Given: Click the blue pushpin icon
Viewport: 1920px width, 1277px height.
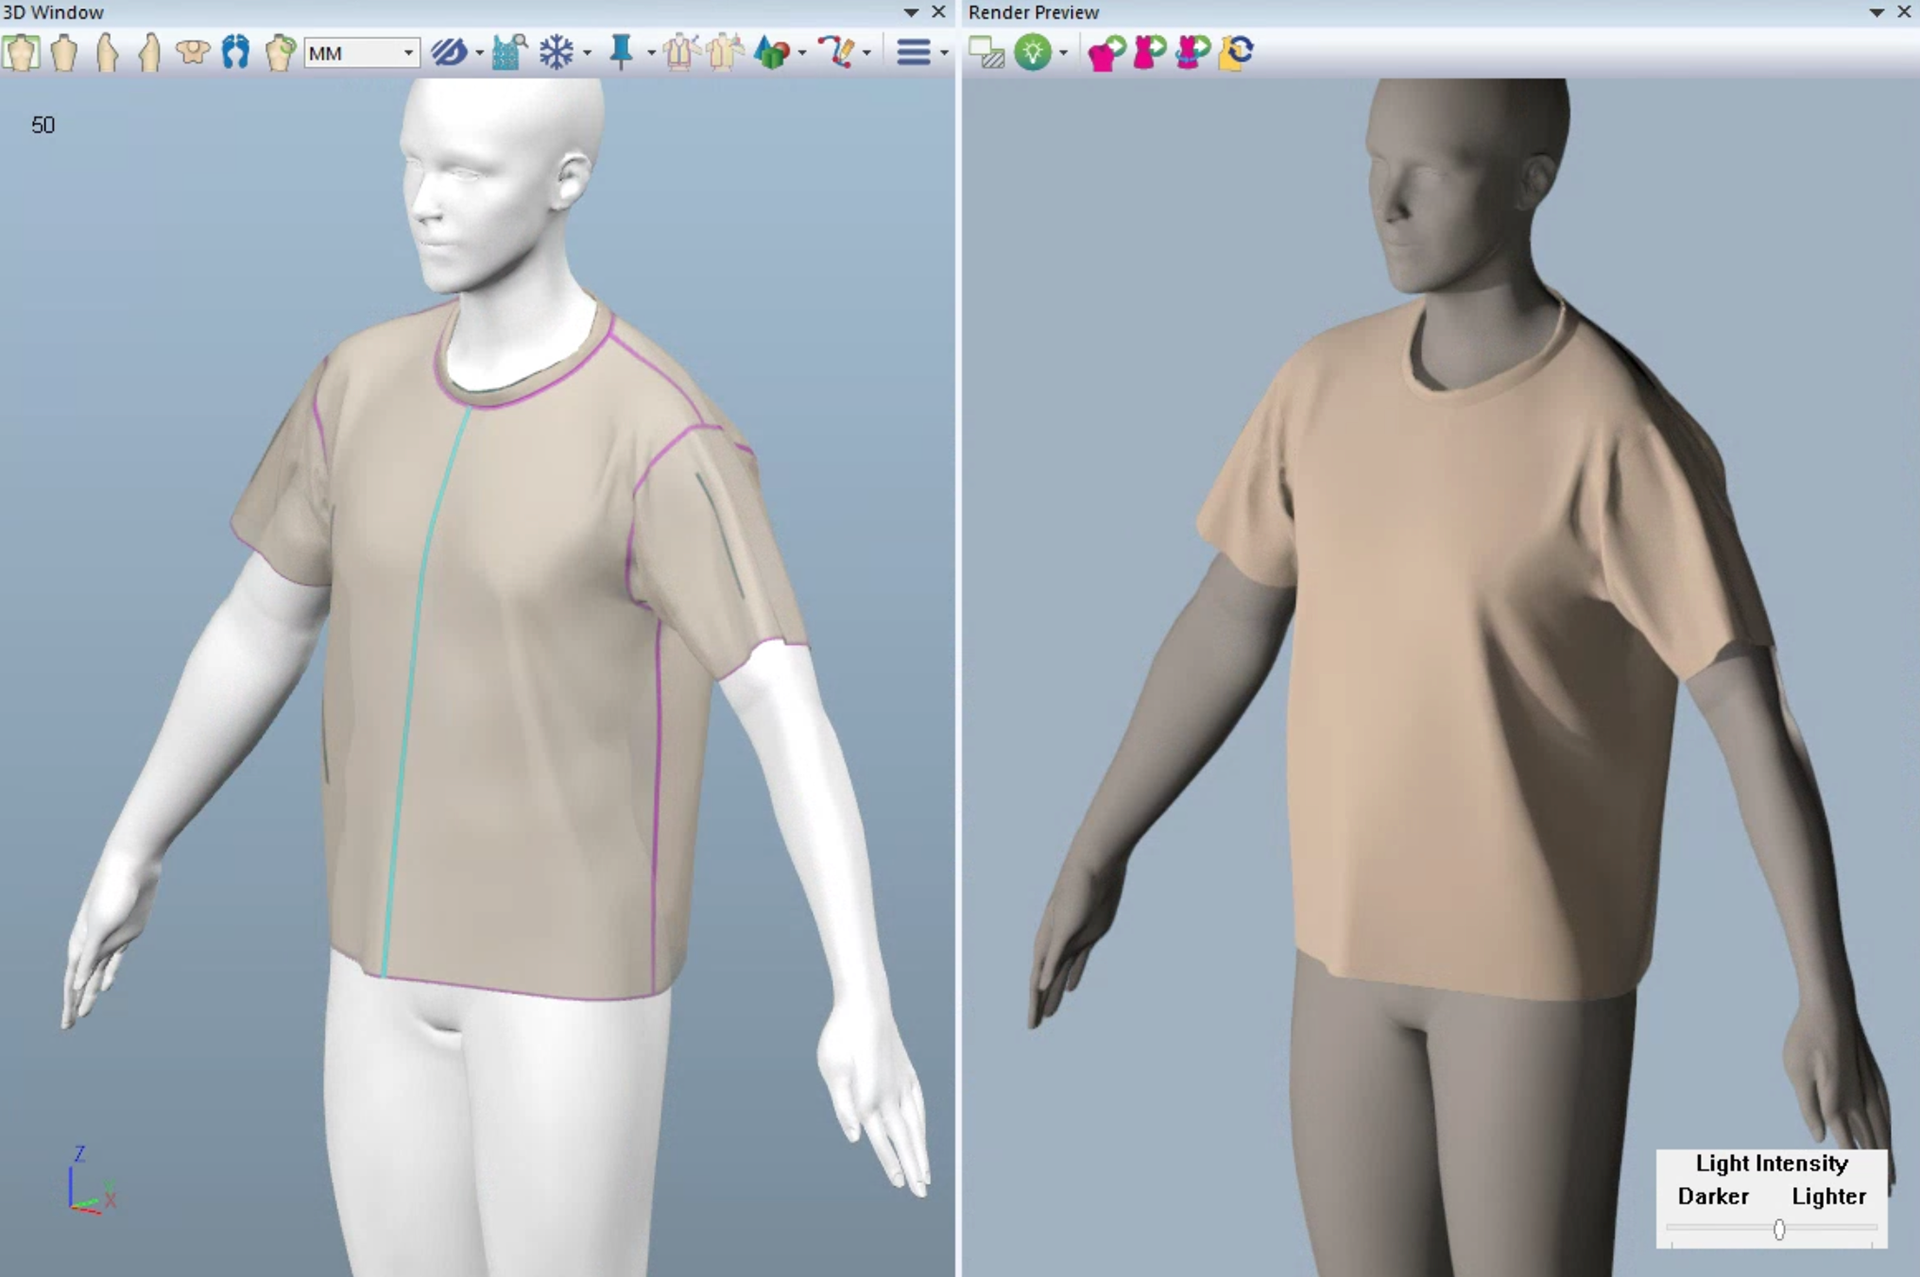Looking at the screenshot, I should coord(621,52).
